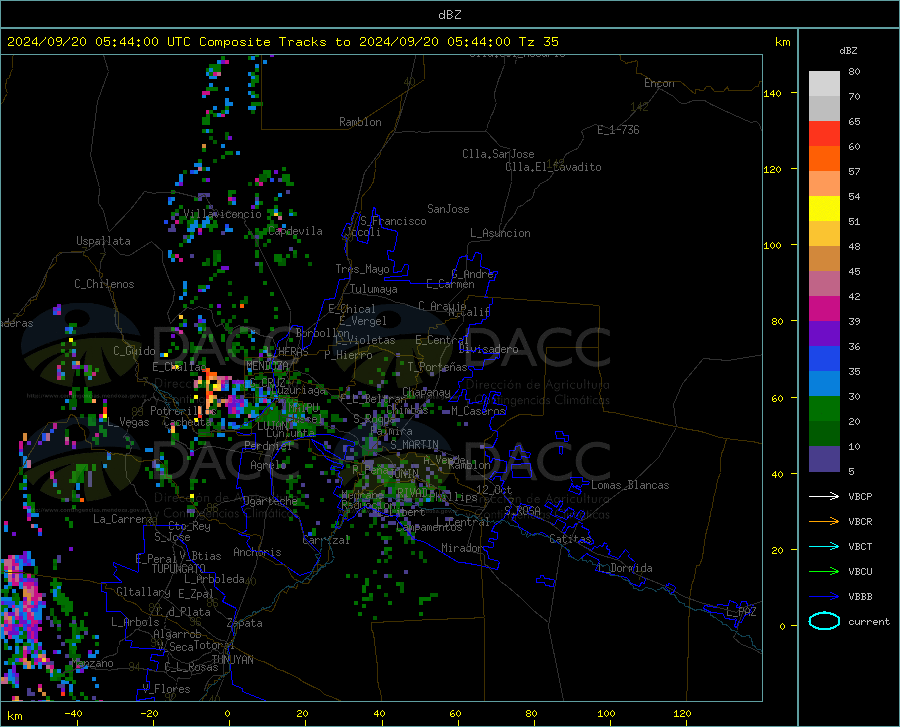Viewport: 900px width, 727px height.
Task: Click the '100' tick on the bottom x-axis
Action: click(x=607, y=714)
